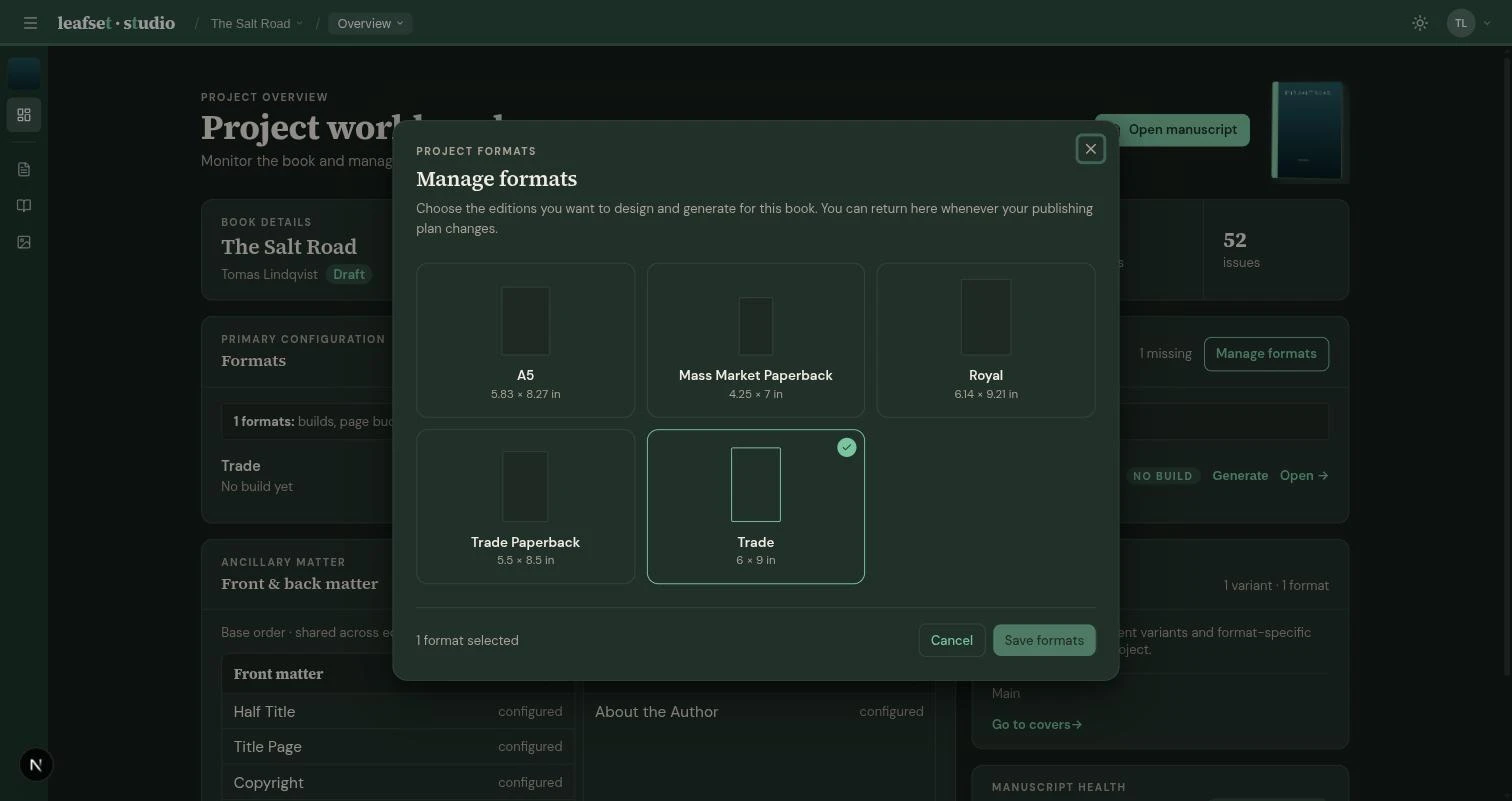Screen dimensions: 1512x801
Task: Select the Mass Market Paperback format card
Action: coord(756,340)
